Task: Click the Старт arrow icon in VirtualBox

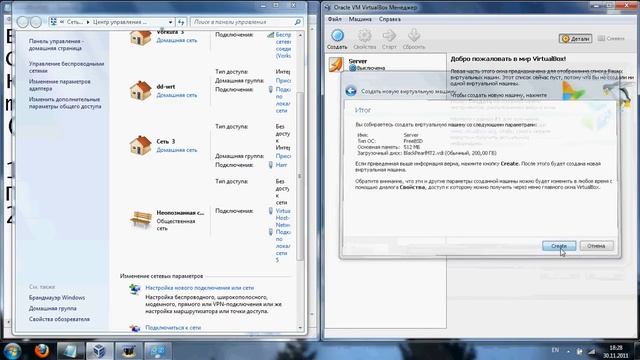Action: coord(389,39)
